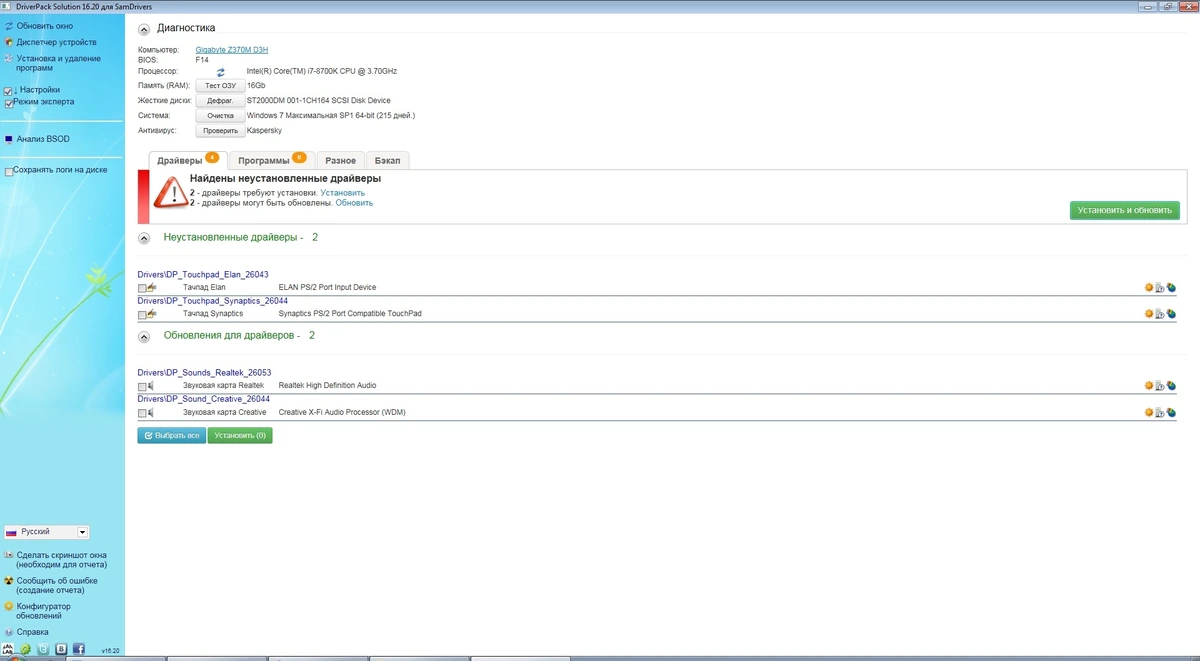
Task: Open the Facebook icon in the bottom sidebar
Action: [x=79, y=649]
